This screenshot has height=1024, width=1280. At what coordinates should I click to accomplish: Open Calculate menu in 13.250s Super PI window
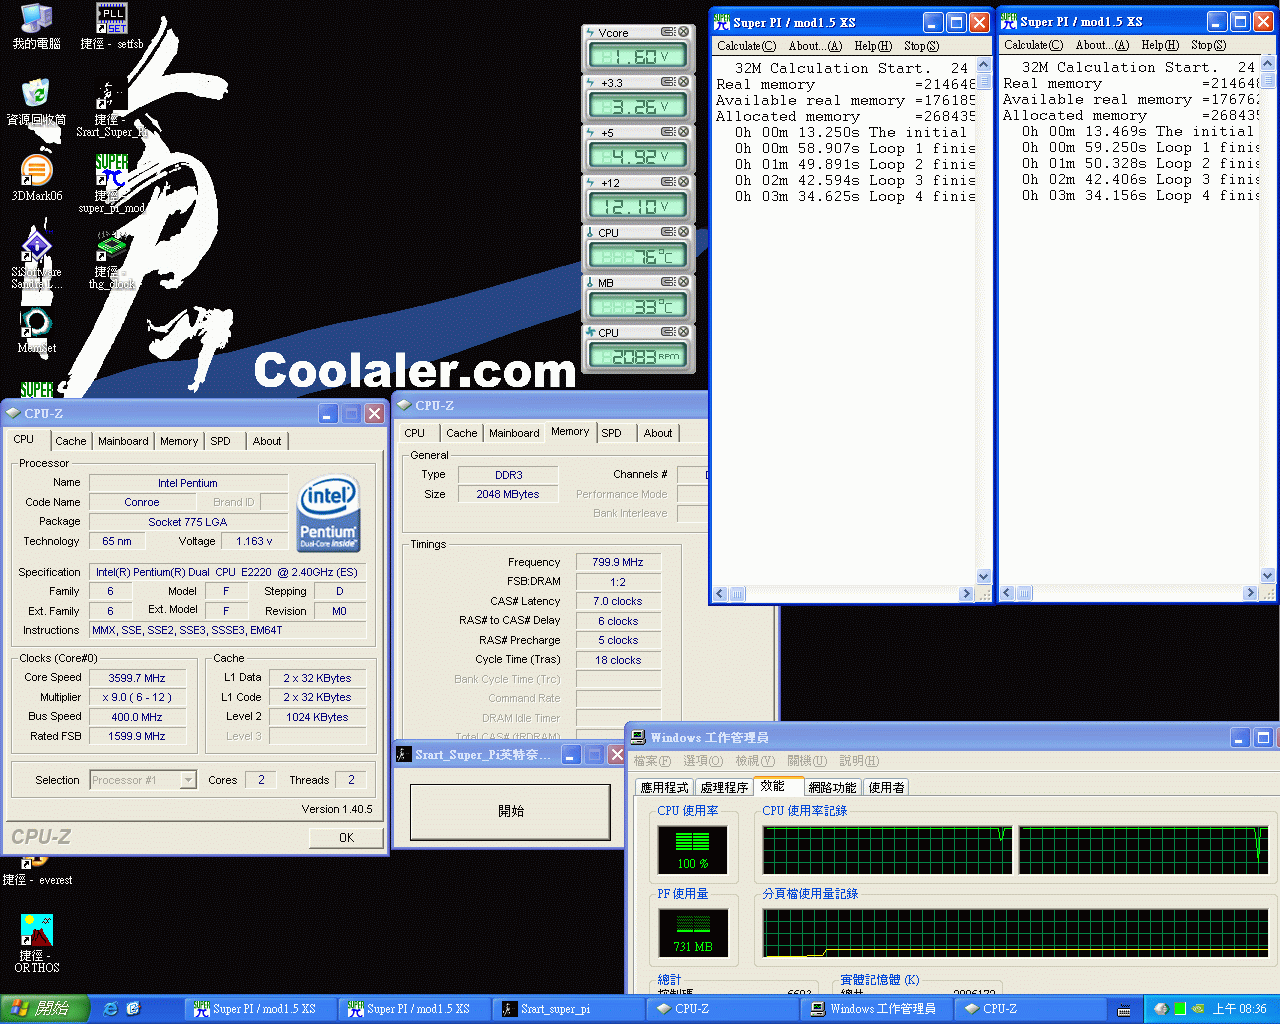click(x=746, y=46)
